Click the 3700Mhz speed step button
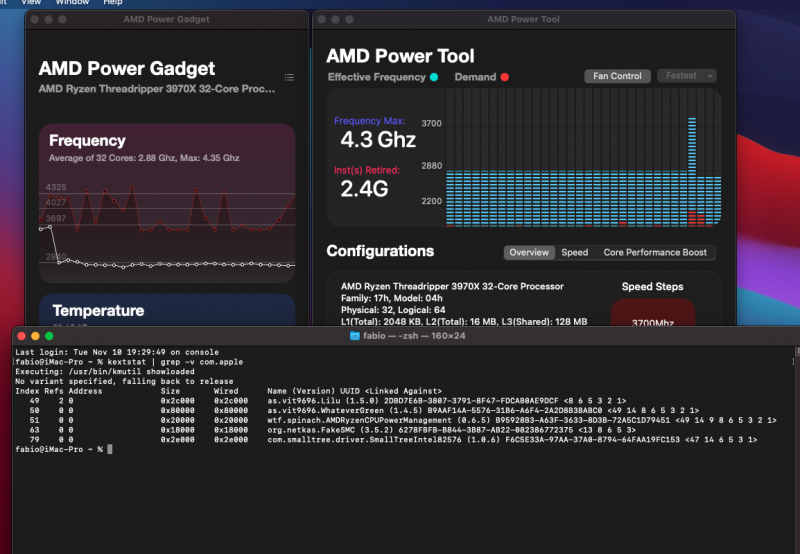This screenshot has height=554, width=800. coord(654,323)
